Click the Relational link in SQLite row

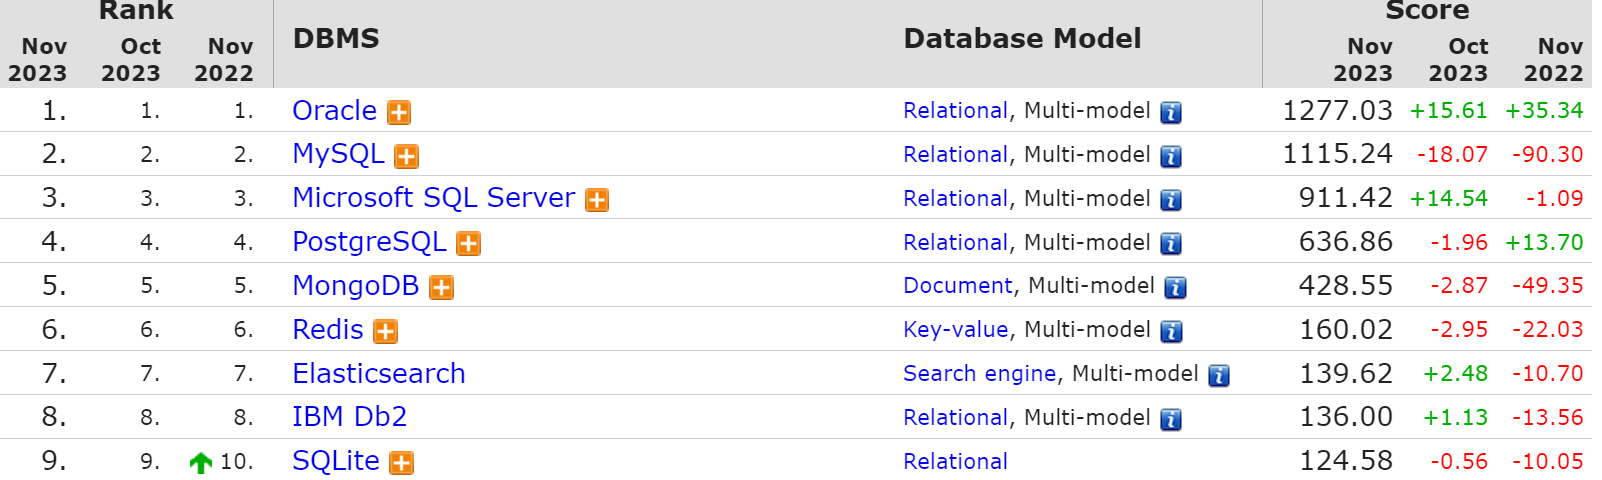point(955,461)
